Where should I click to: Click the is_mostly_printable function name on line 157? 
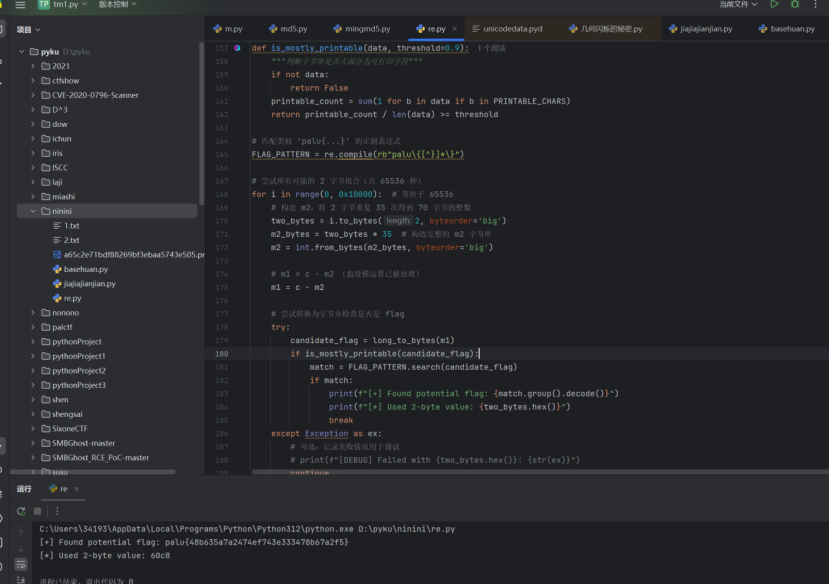point(317,48)
